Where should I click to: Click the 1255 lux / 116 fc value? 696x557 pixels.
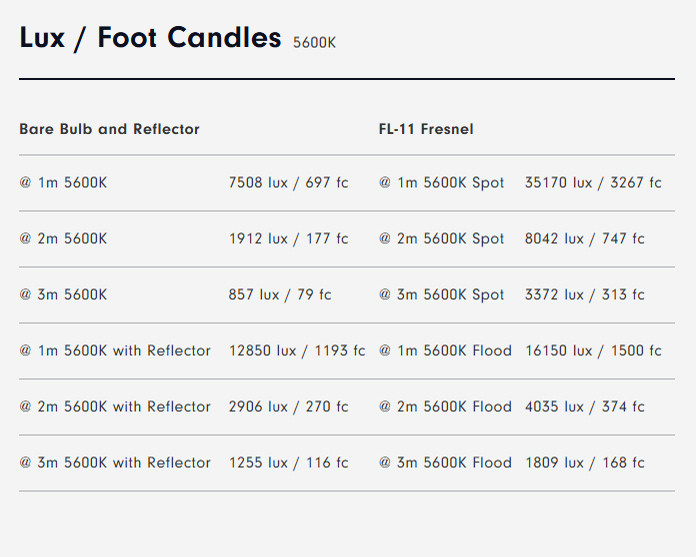(x=289, y=462)
